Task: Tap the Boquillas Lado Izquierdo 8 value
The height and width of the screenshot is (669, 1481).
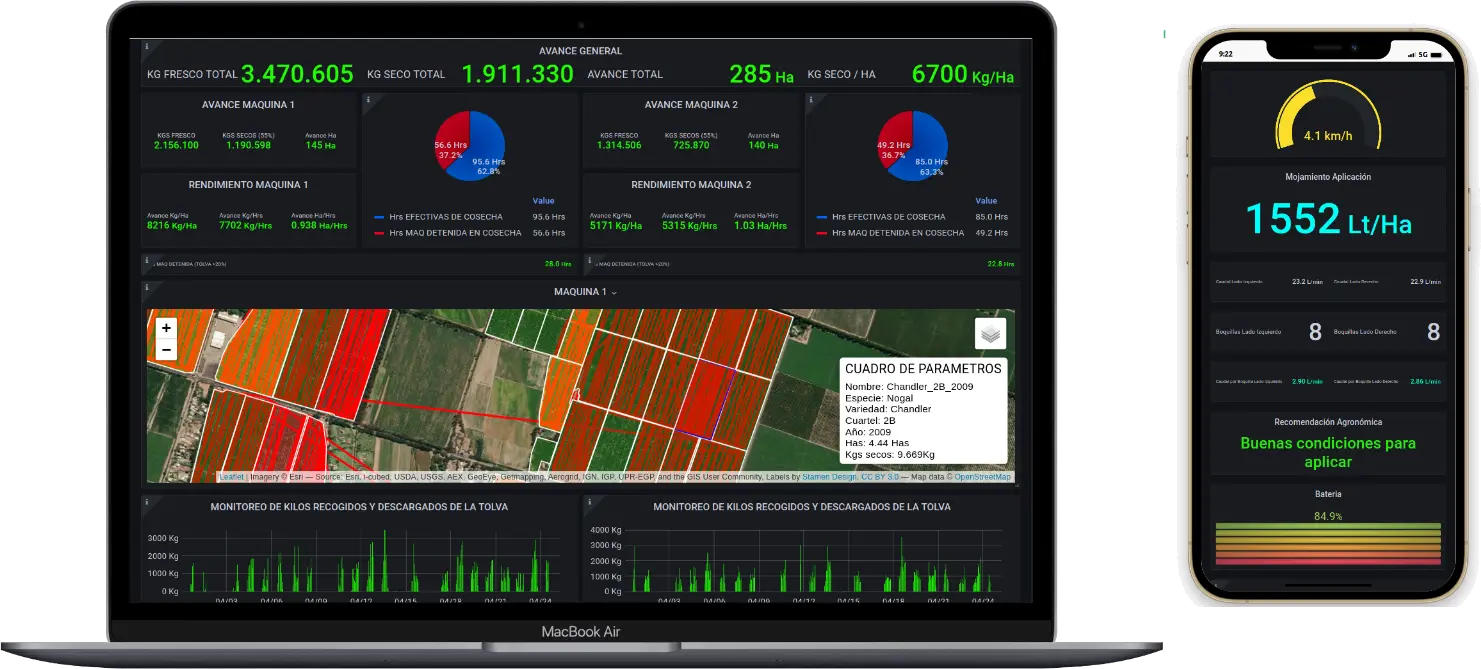Action: [x=1316, y=332]
